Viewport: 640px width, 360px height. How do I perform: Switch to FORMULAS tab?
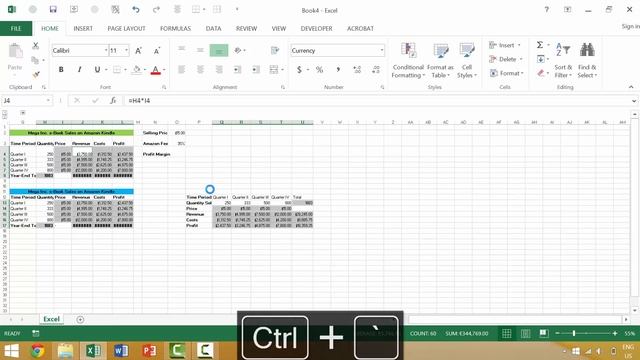point(176,29)
